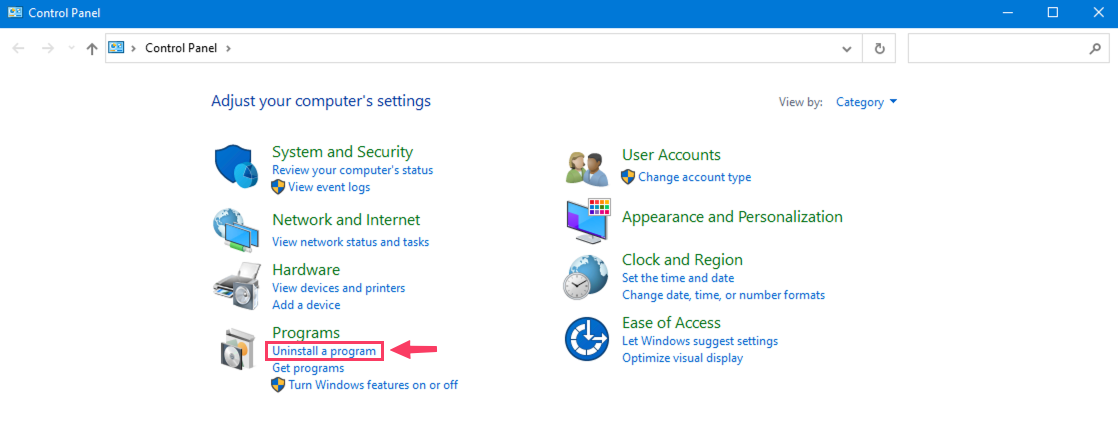1118x445 pixels.
Task: Open the Appearance and Personalization monitor icon
Action: pos(588,220)
